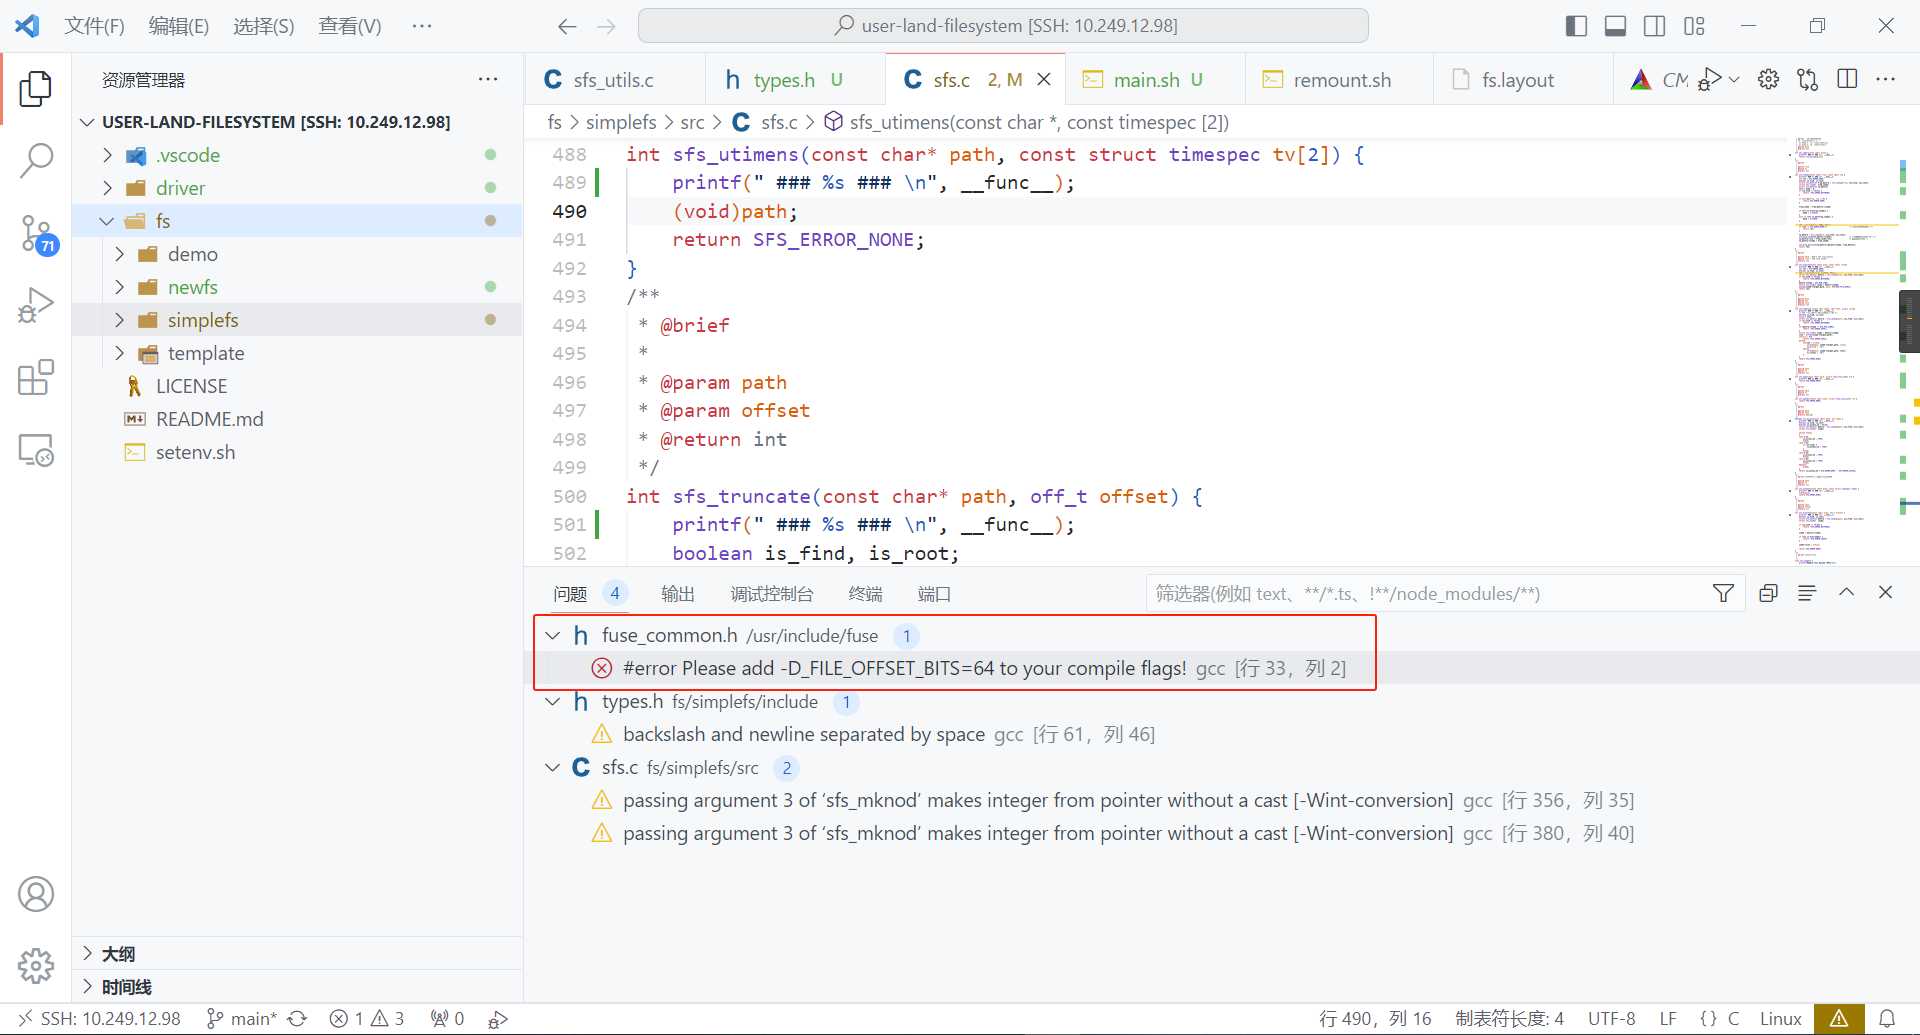The width and height of the screenshot is (1920, 1035).
Task: Open the Run and Debug view
Action: pyautogui.click(x=36, y=306)
